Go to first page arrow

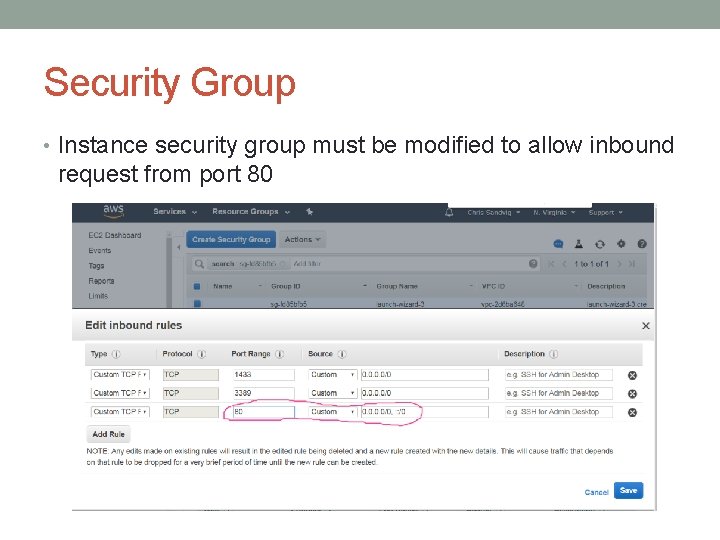pyautogui.click(x=551, y=264)
